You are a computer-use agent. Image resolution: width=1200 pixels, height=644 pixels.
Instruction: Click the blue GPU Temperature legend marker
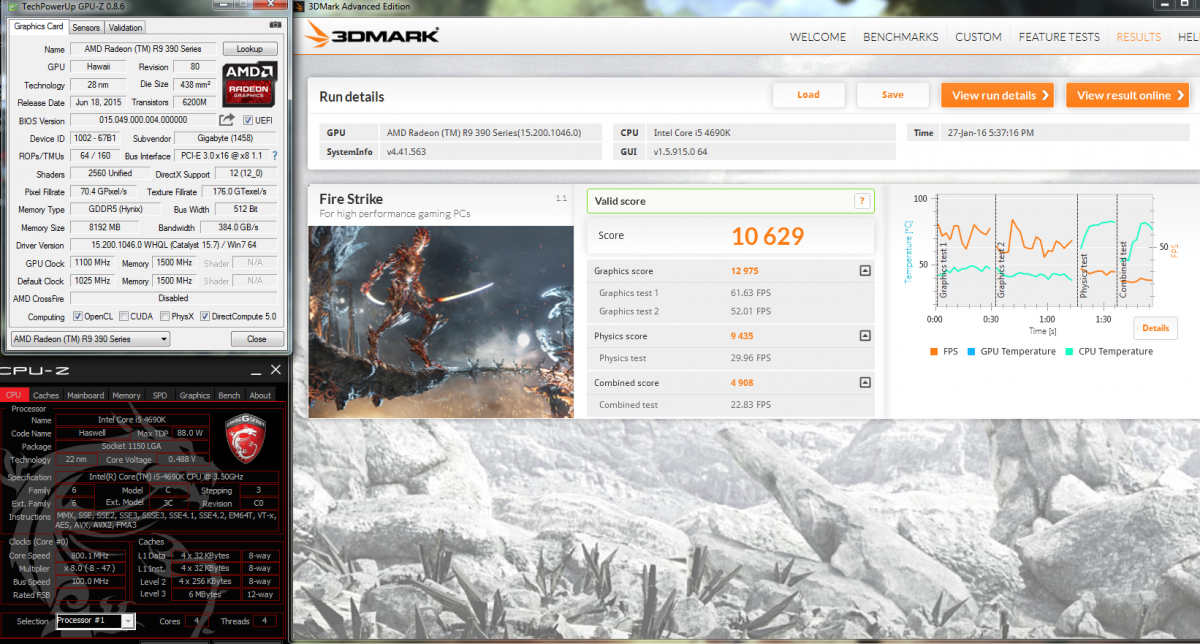970,351
